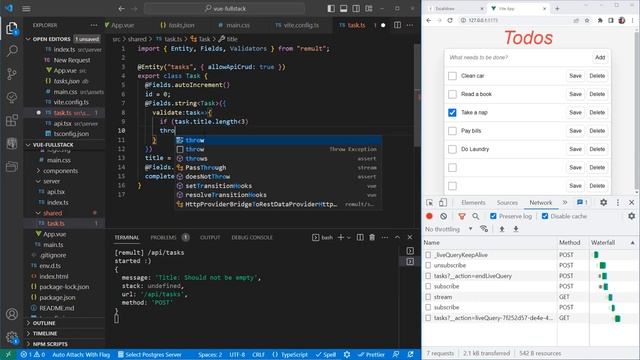Create a new terminal with plus icon
This screenshot has width=640, height=360.
coord(341,237)
